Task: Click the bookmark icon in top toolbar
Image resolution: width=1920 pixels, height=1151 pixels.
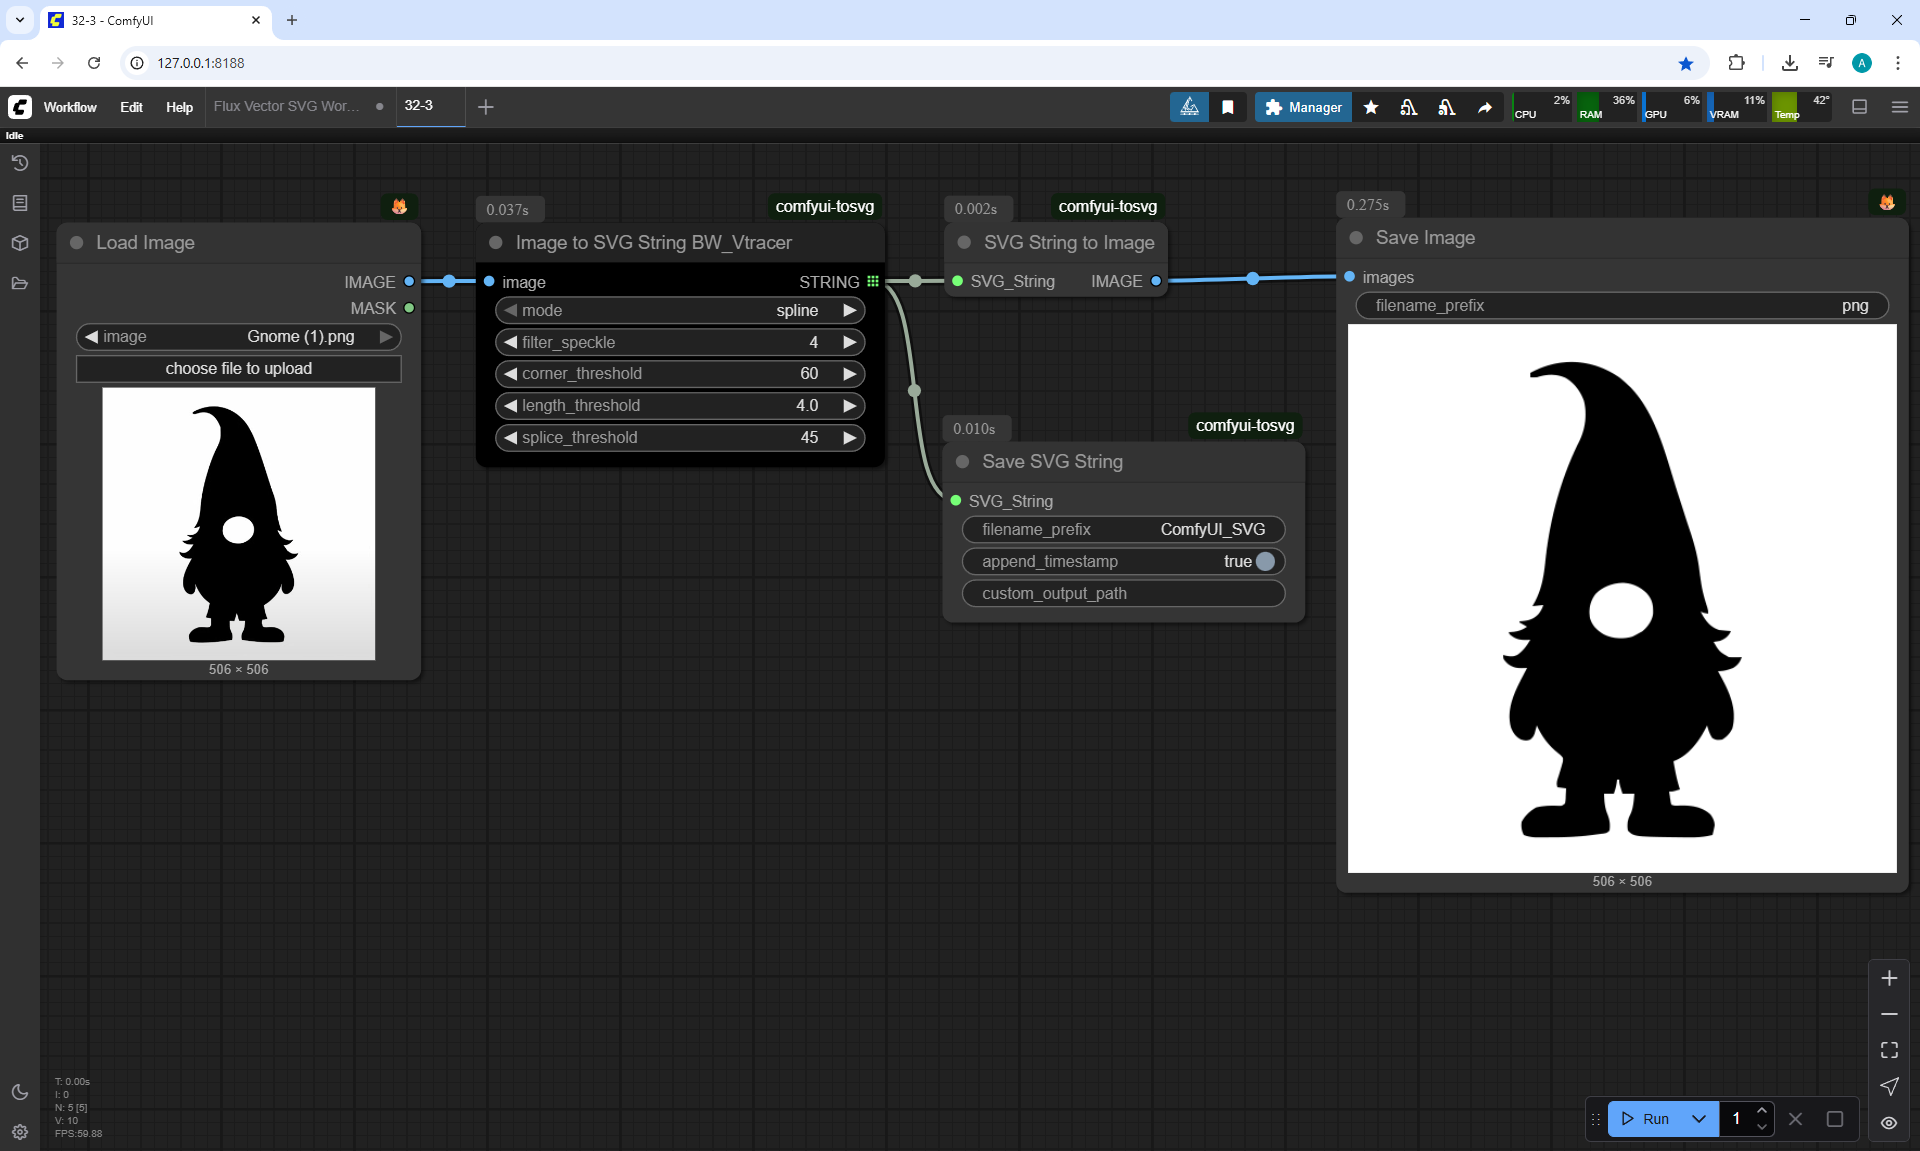Action: [1228, 107]
